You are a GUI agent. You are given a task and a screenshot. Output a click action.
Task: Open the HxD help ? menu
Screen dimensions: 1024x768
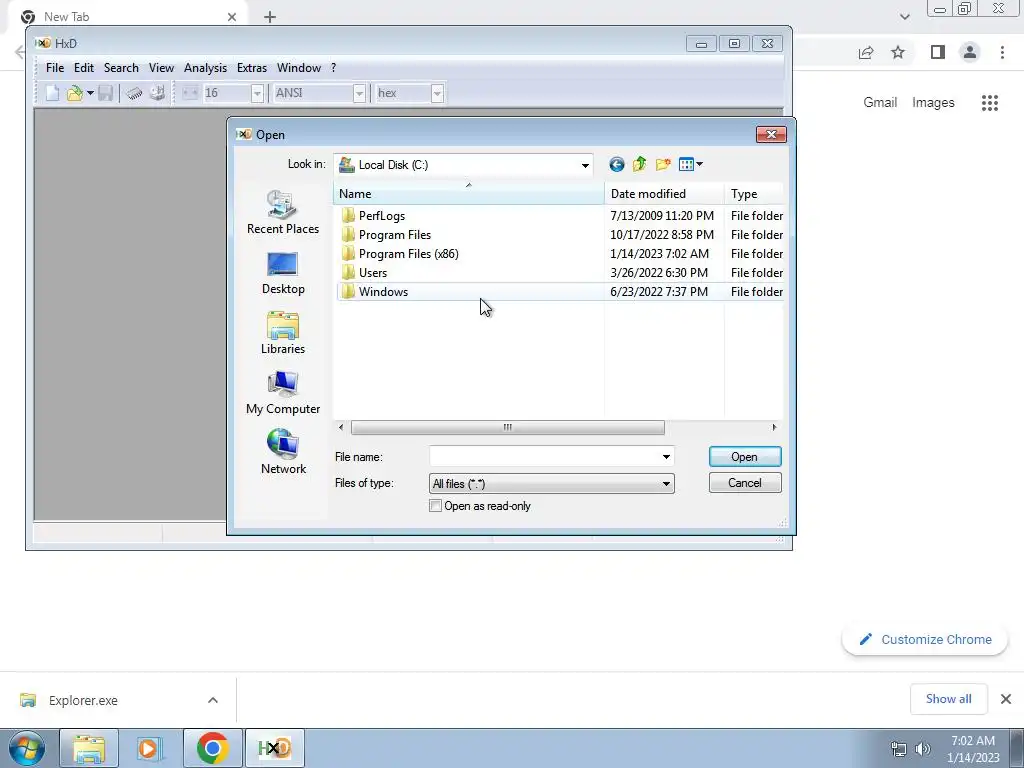(x=333, y=68)
